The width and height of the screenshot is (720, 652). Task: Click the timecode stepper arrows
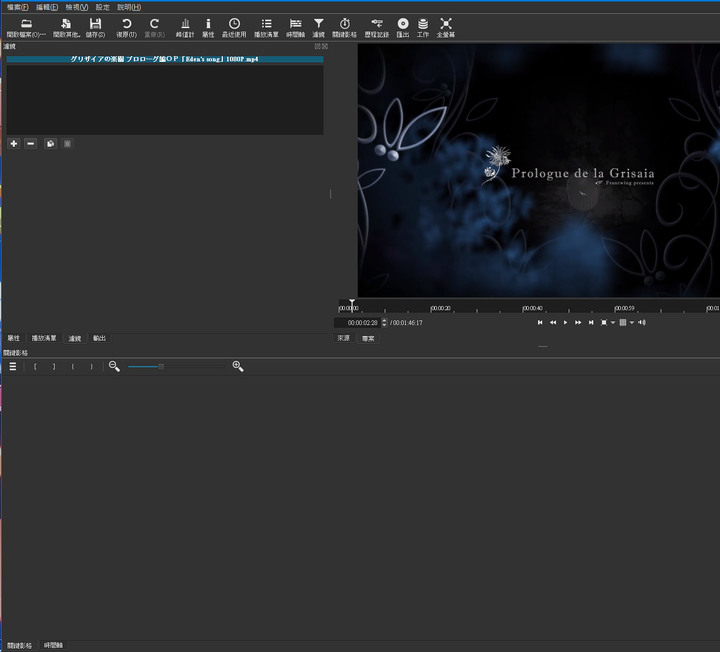click(x=384, y=323)
